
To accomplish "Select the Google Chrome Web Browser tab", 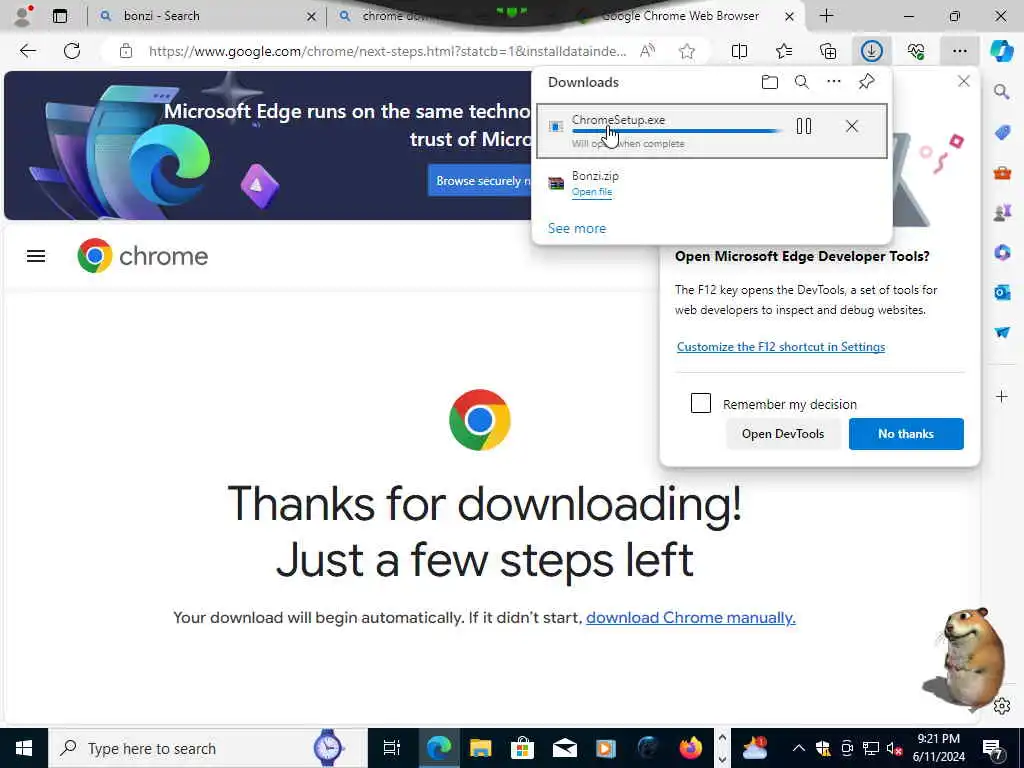I will 679,16.
